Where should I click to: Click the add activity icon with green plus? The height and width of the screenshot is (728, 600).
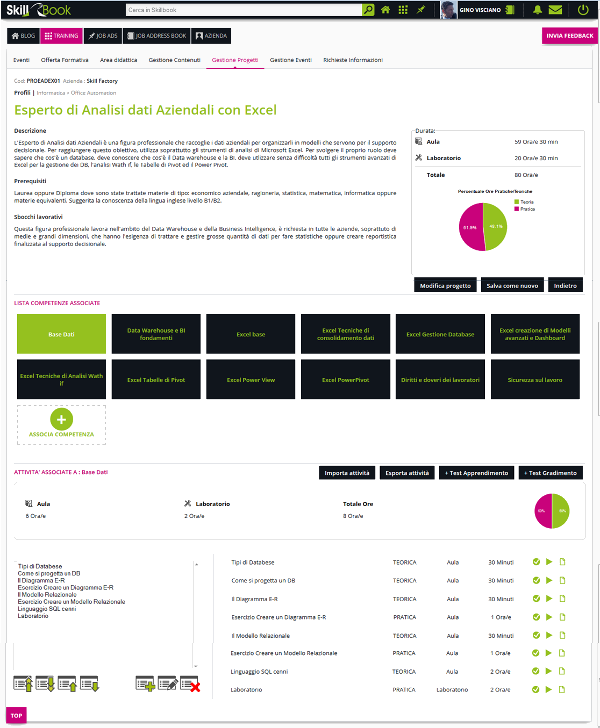click(145, 684)
